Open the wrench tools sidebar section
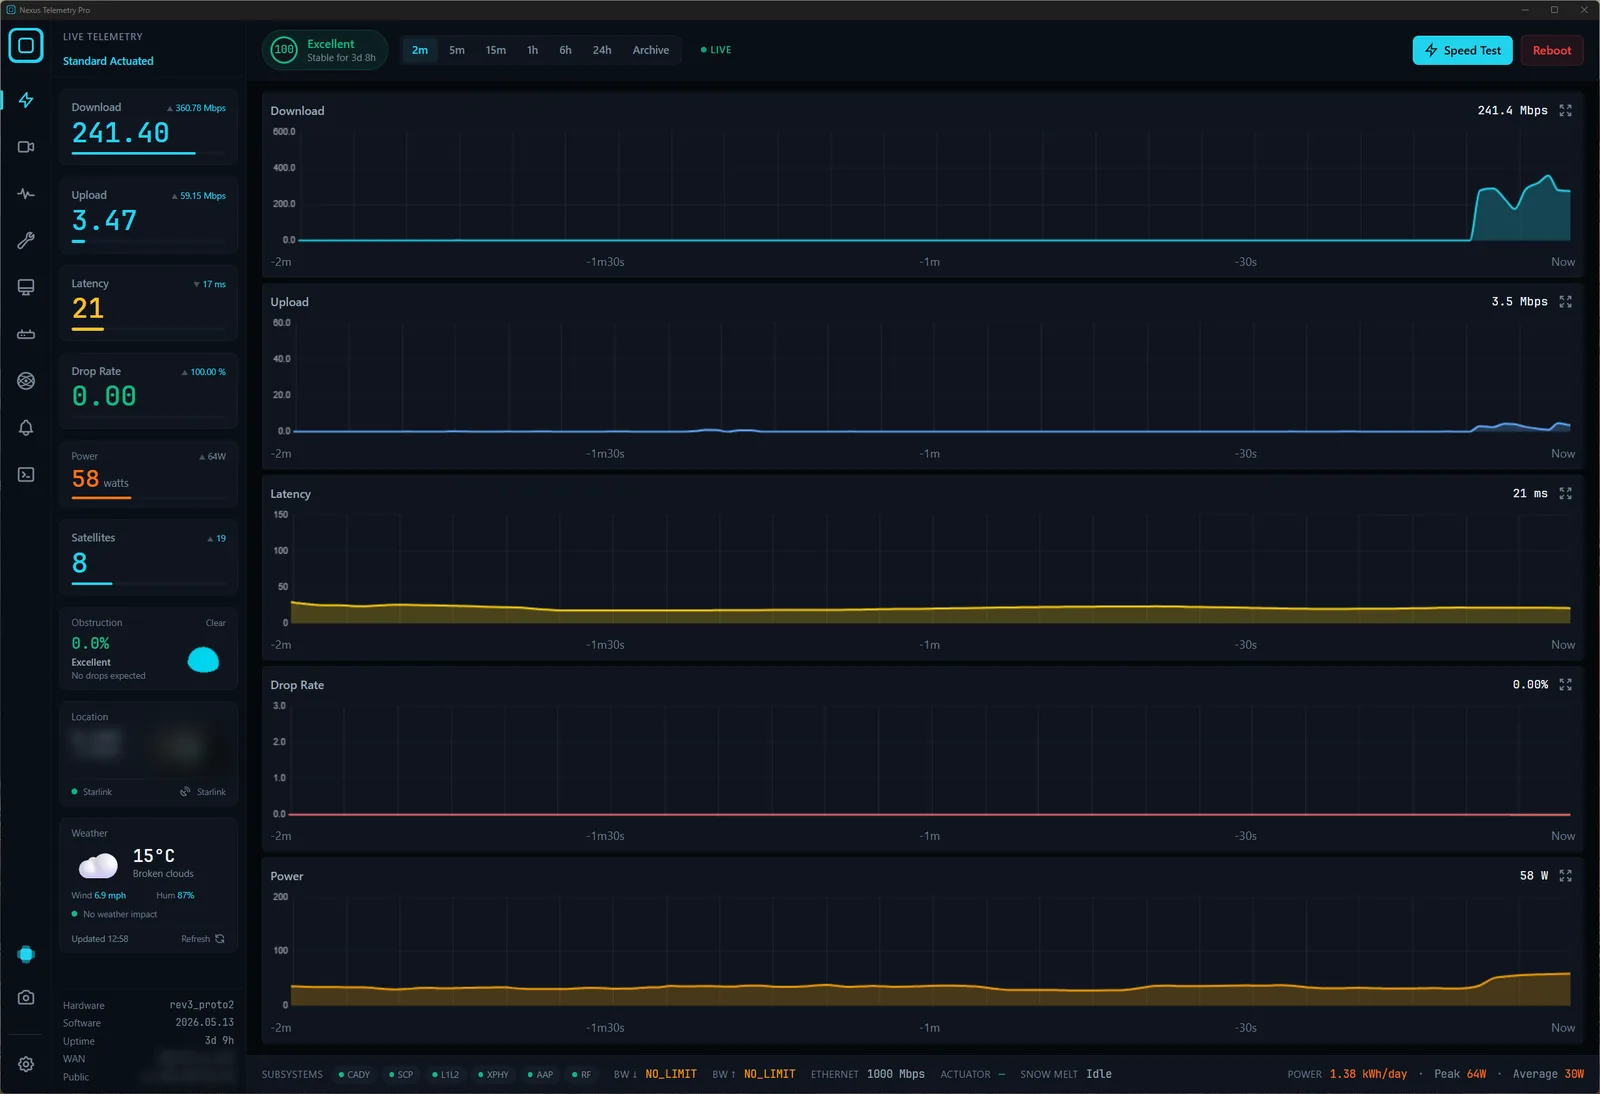Screen dimensions: 1600x1094 click(26, 240)
